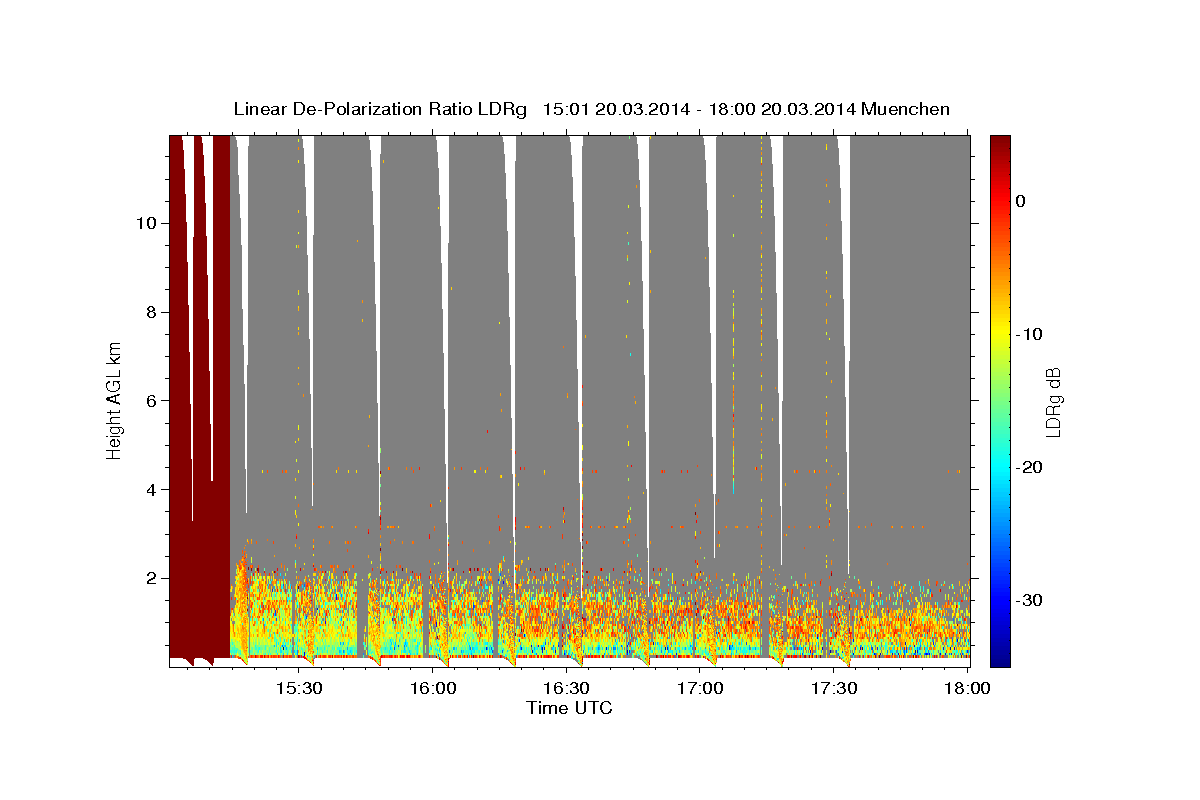
Task: Click the 'Time UTC' axis label
Action: point(569,708)
